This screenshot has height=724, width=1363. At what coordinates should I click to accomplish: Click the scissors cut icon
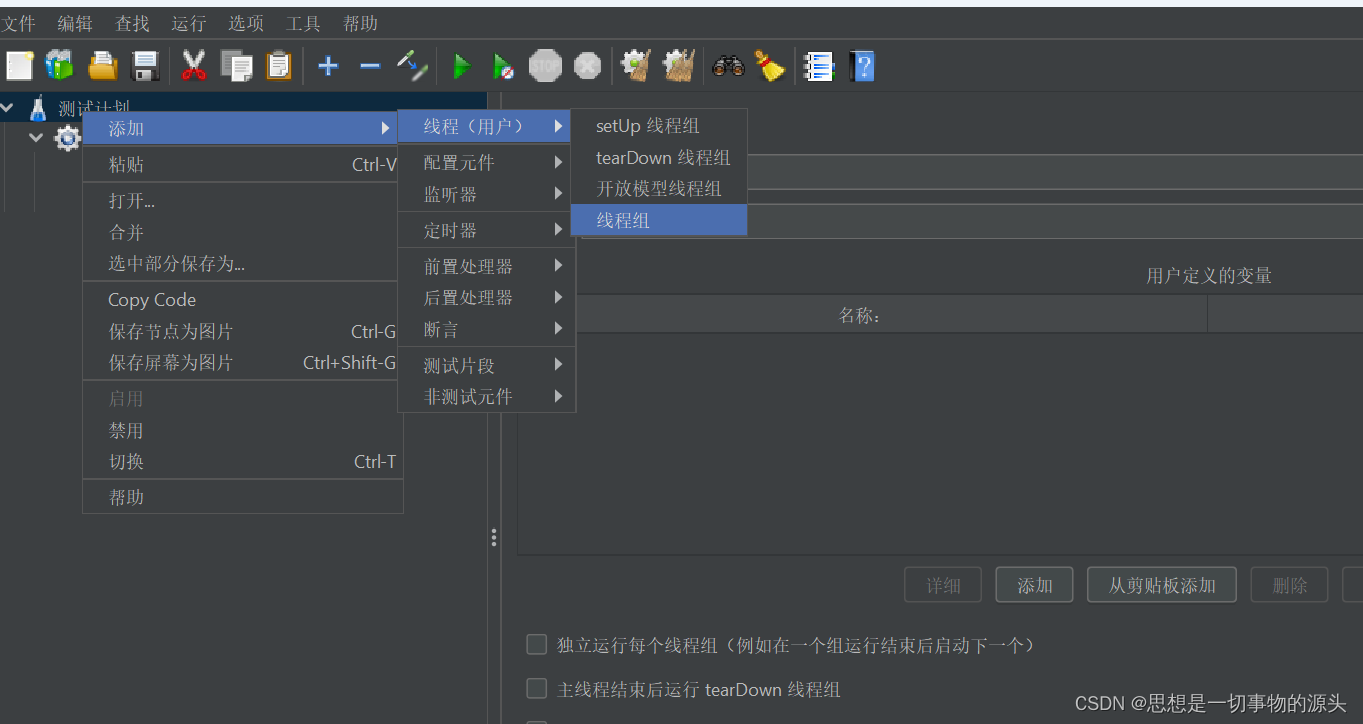click(x=194, y=66)
